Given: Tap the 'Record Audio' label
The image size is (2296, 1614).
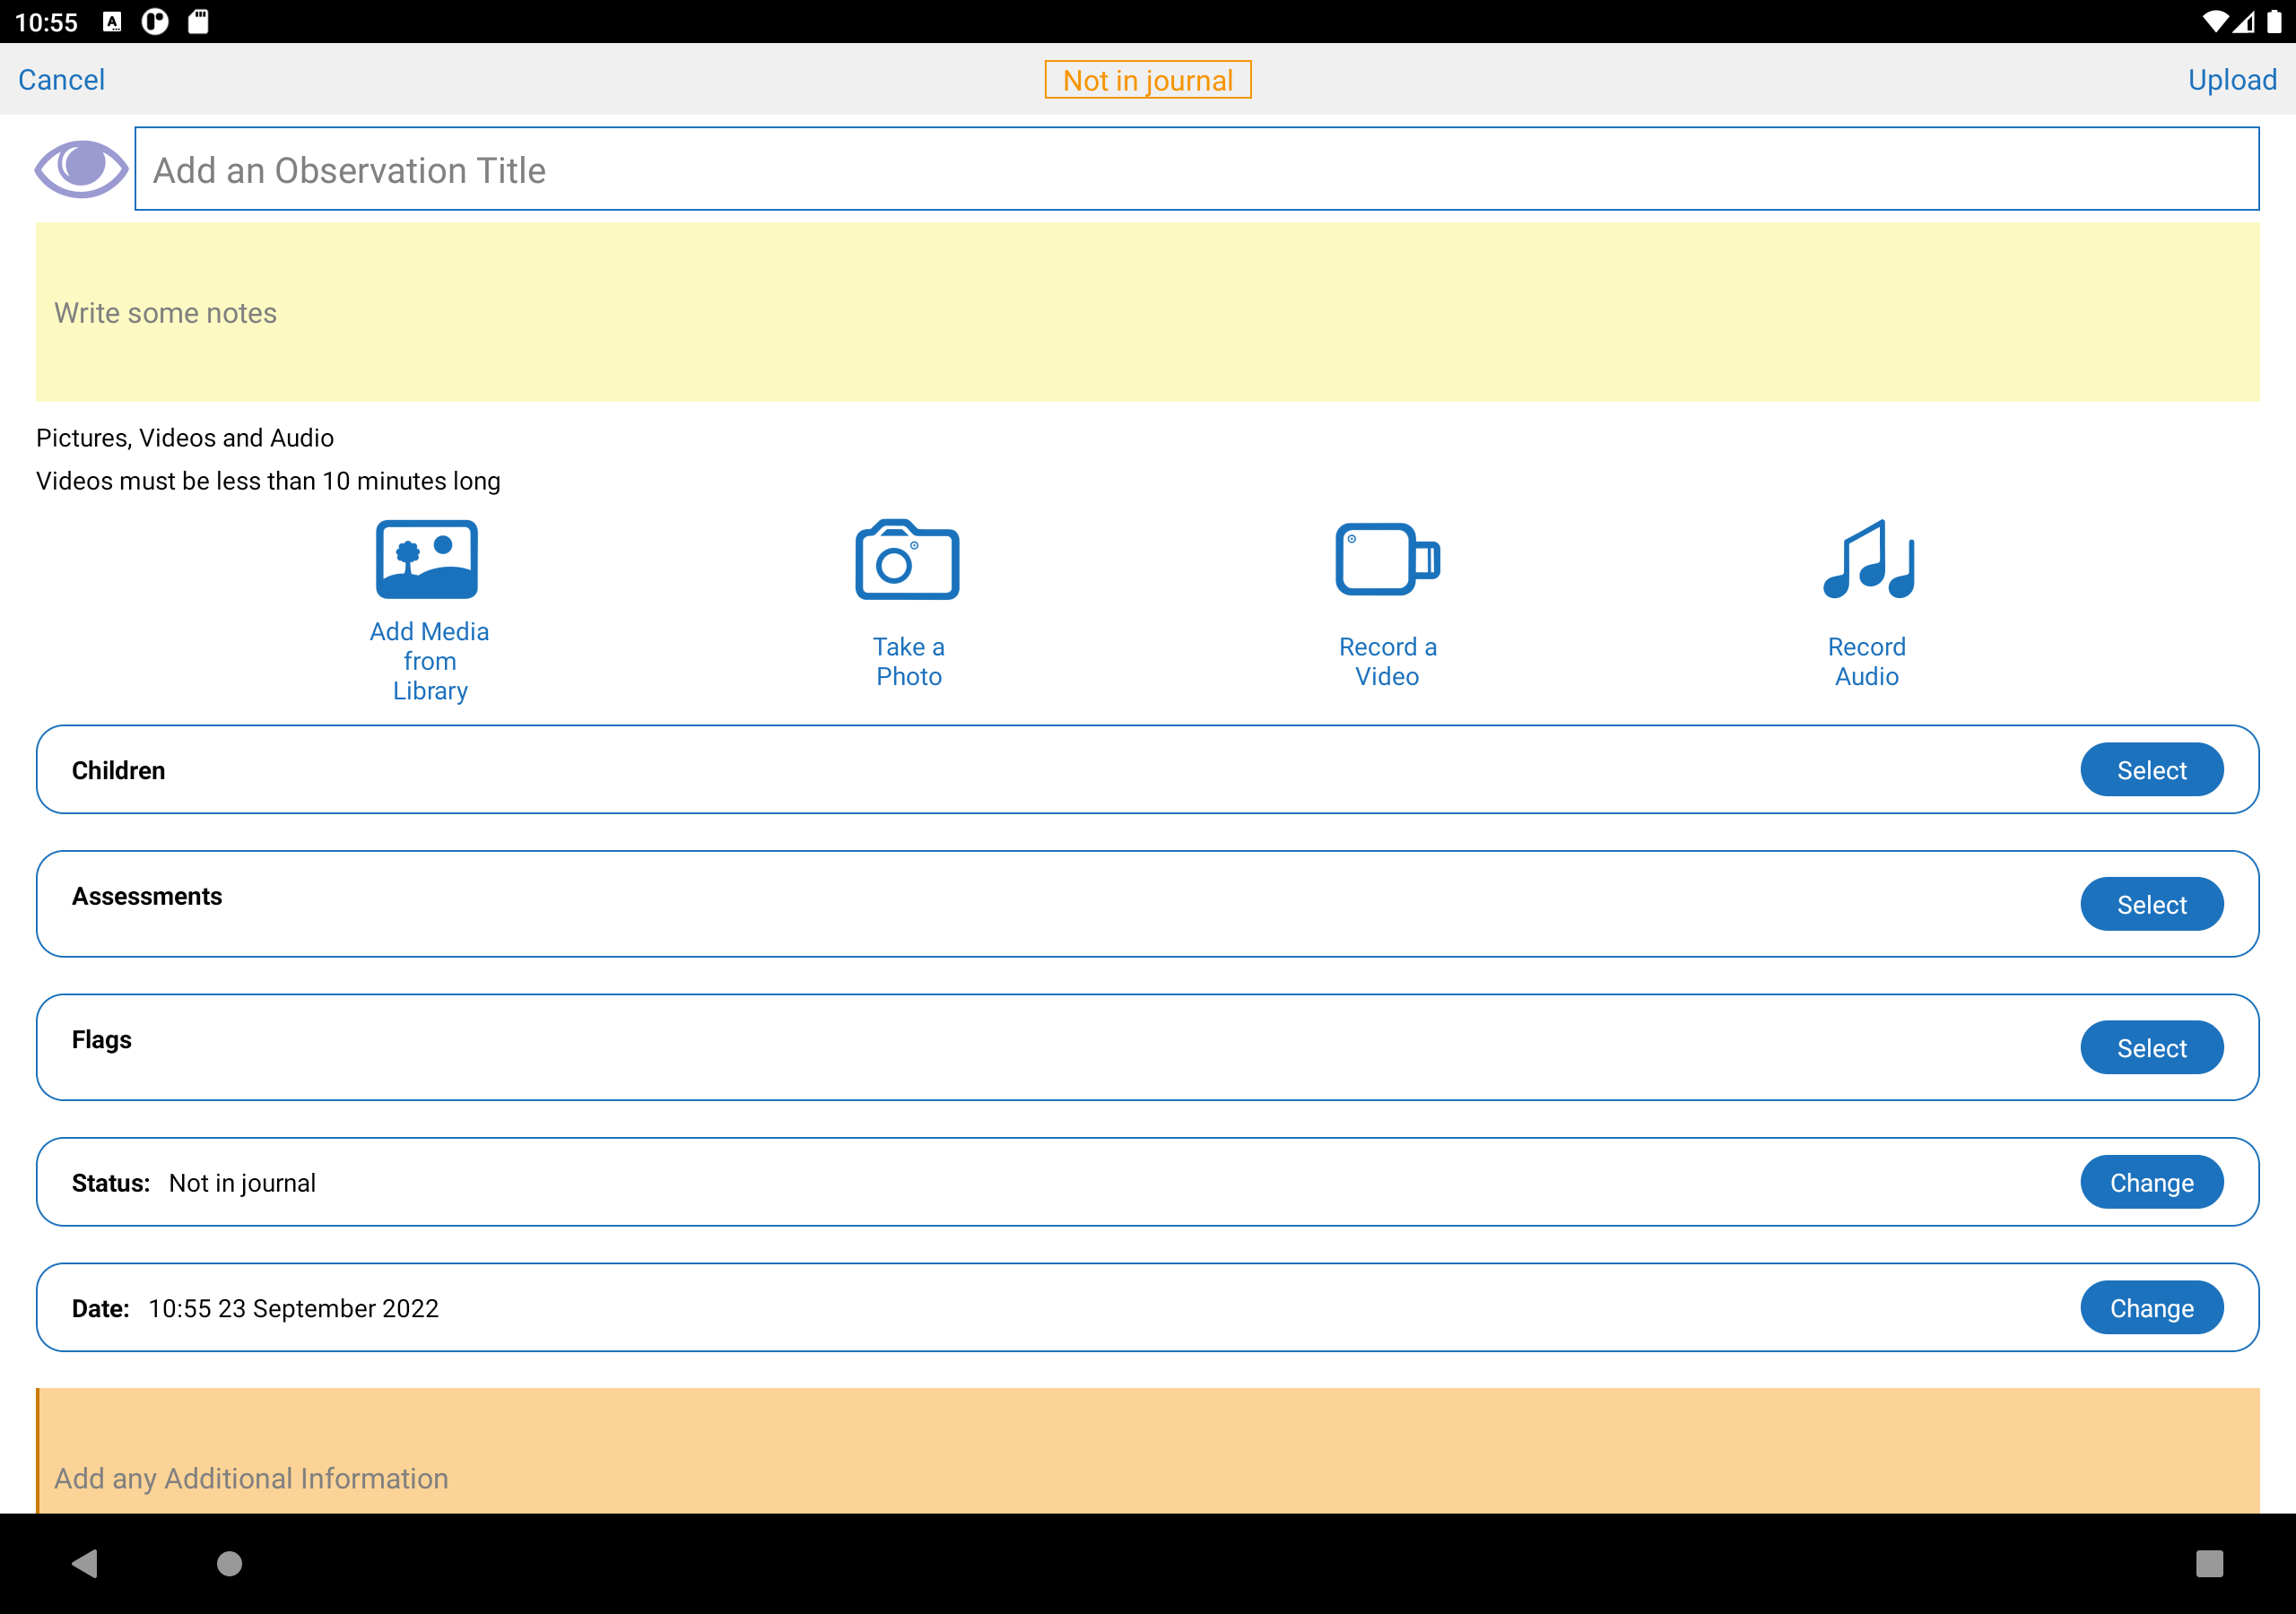Looking at the screenshot, I should click(x=1867, y=661).
